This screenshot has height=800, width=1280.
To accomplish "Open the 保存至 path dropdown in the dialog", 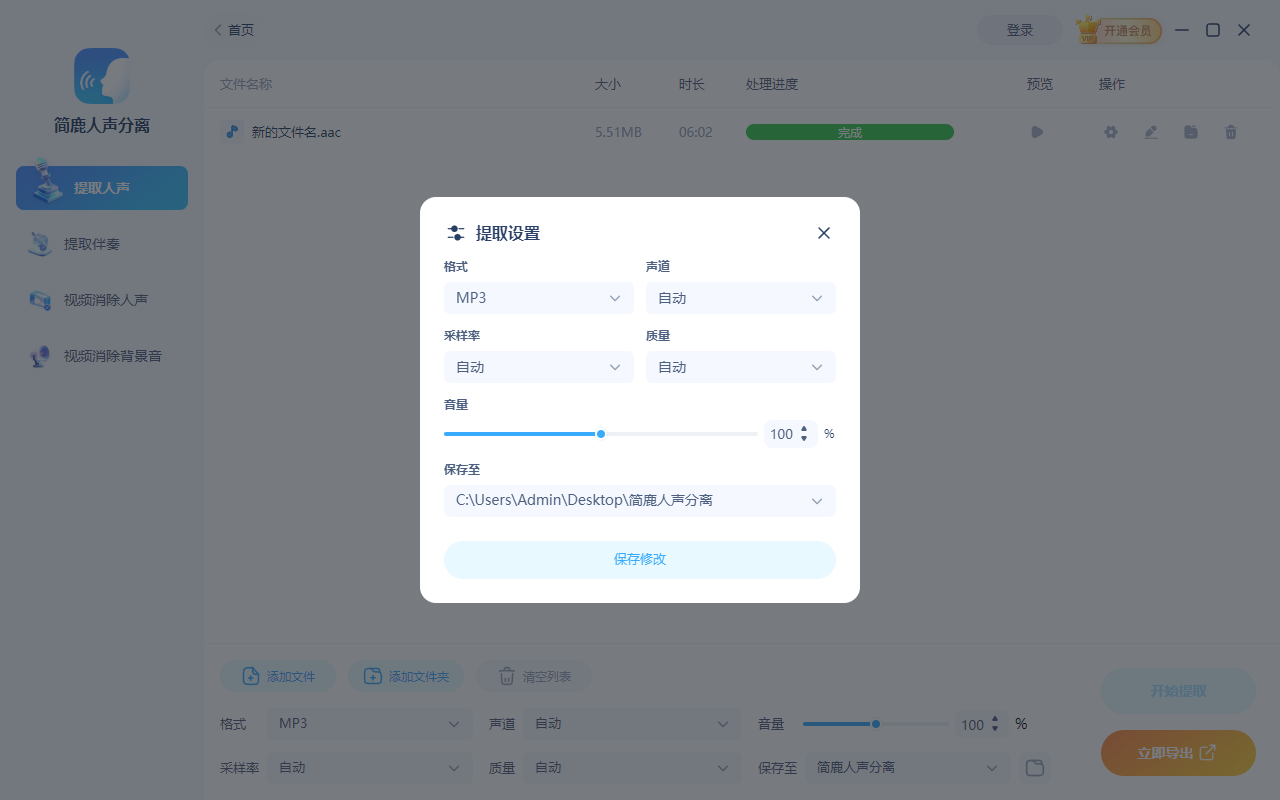I will [640, 500].
